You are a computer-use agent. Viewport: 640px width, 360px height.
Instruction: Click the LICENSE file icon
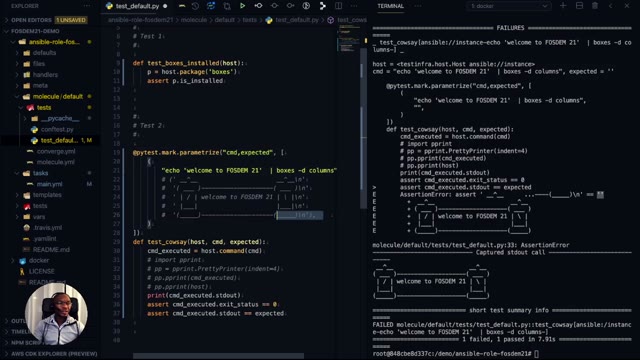pyautogui.click(x=22, y=271)
